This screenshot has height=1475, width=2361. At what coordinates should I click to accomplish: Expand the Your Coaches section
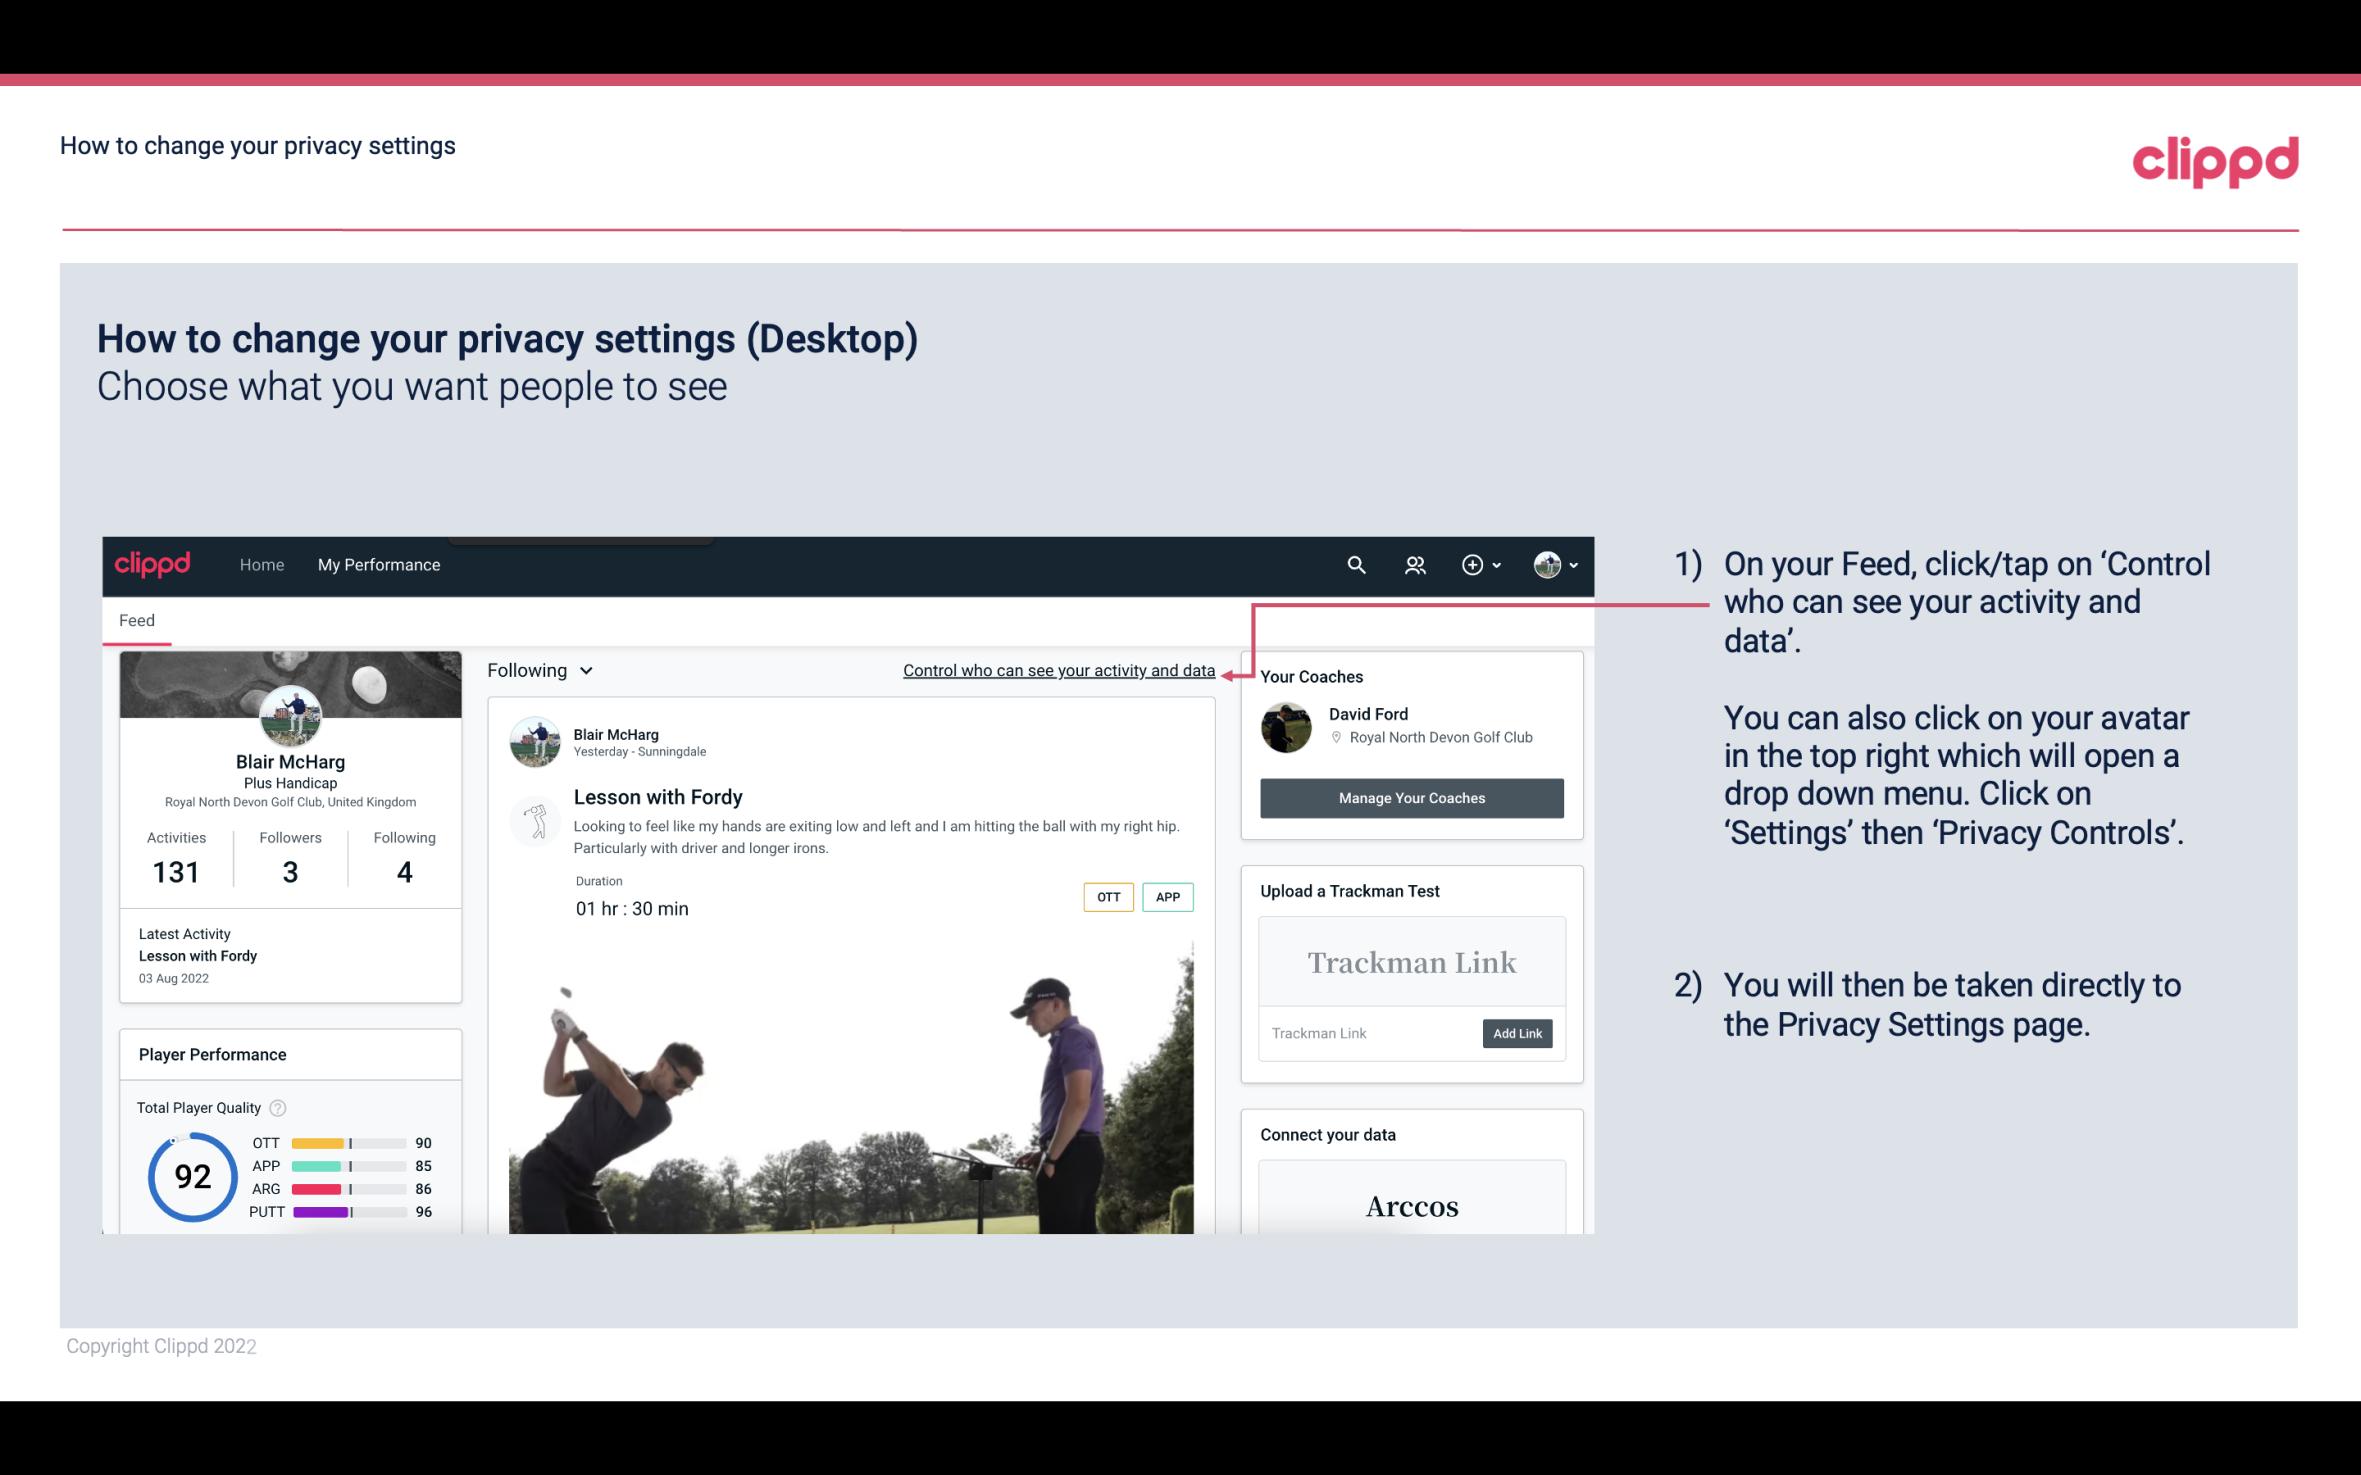[x=1311, y=675]
